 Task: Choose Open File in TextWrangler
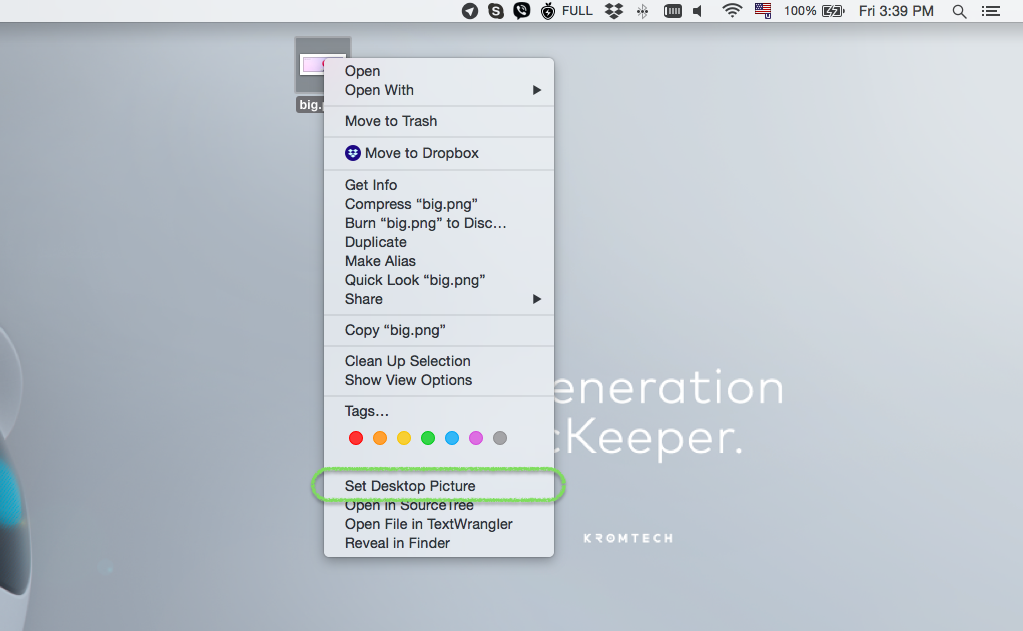click(438, 524)
